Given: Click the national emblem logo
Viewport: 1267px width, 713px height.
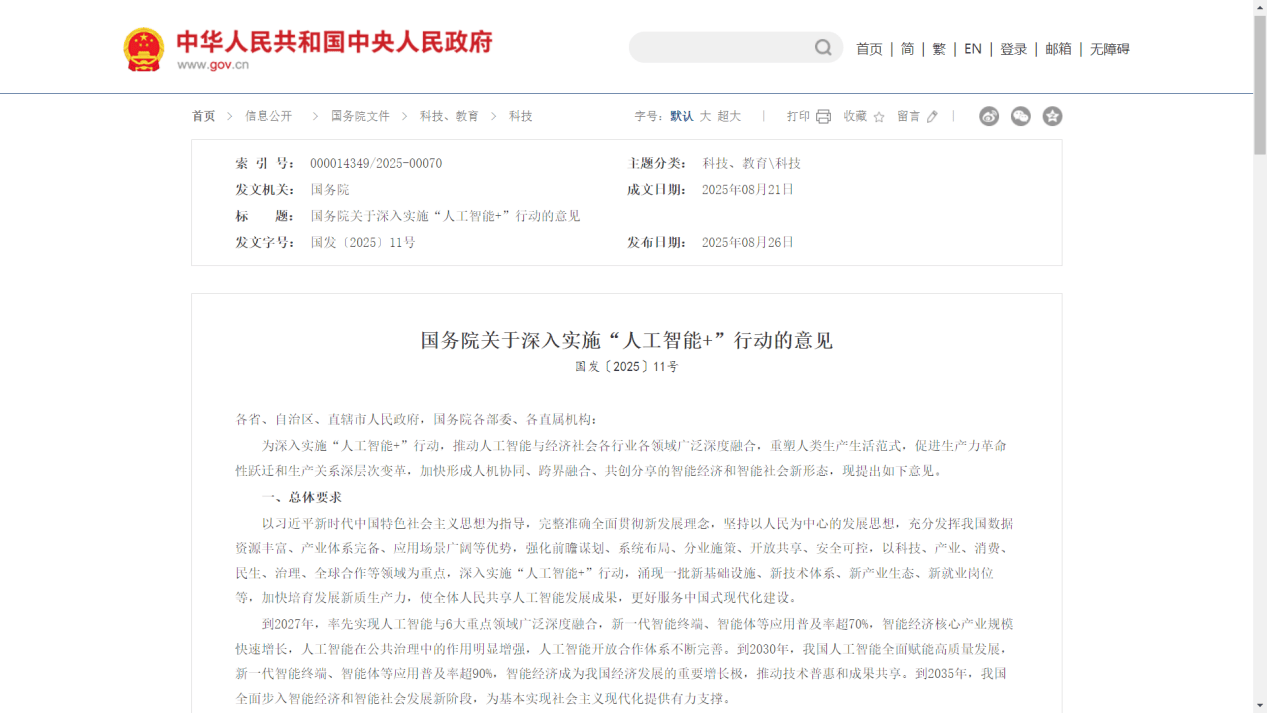Looking at the screenshot, I should coord(144,49).
